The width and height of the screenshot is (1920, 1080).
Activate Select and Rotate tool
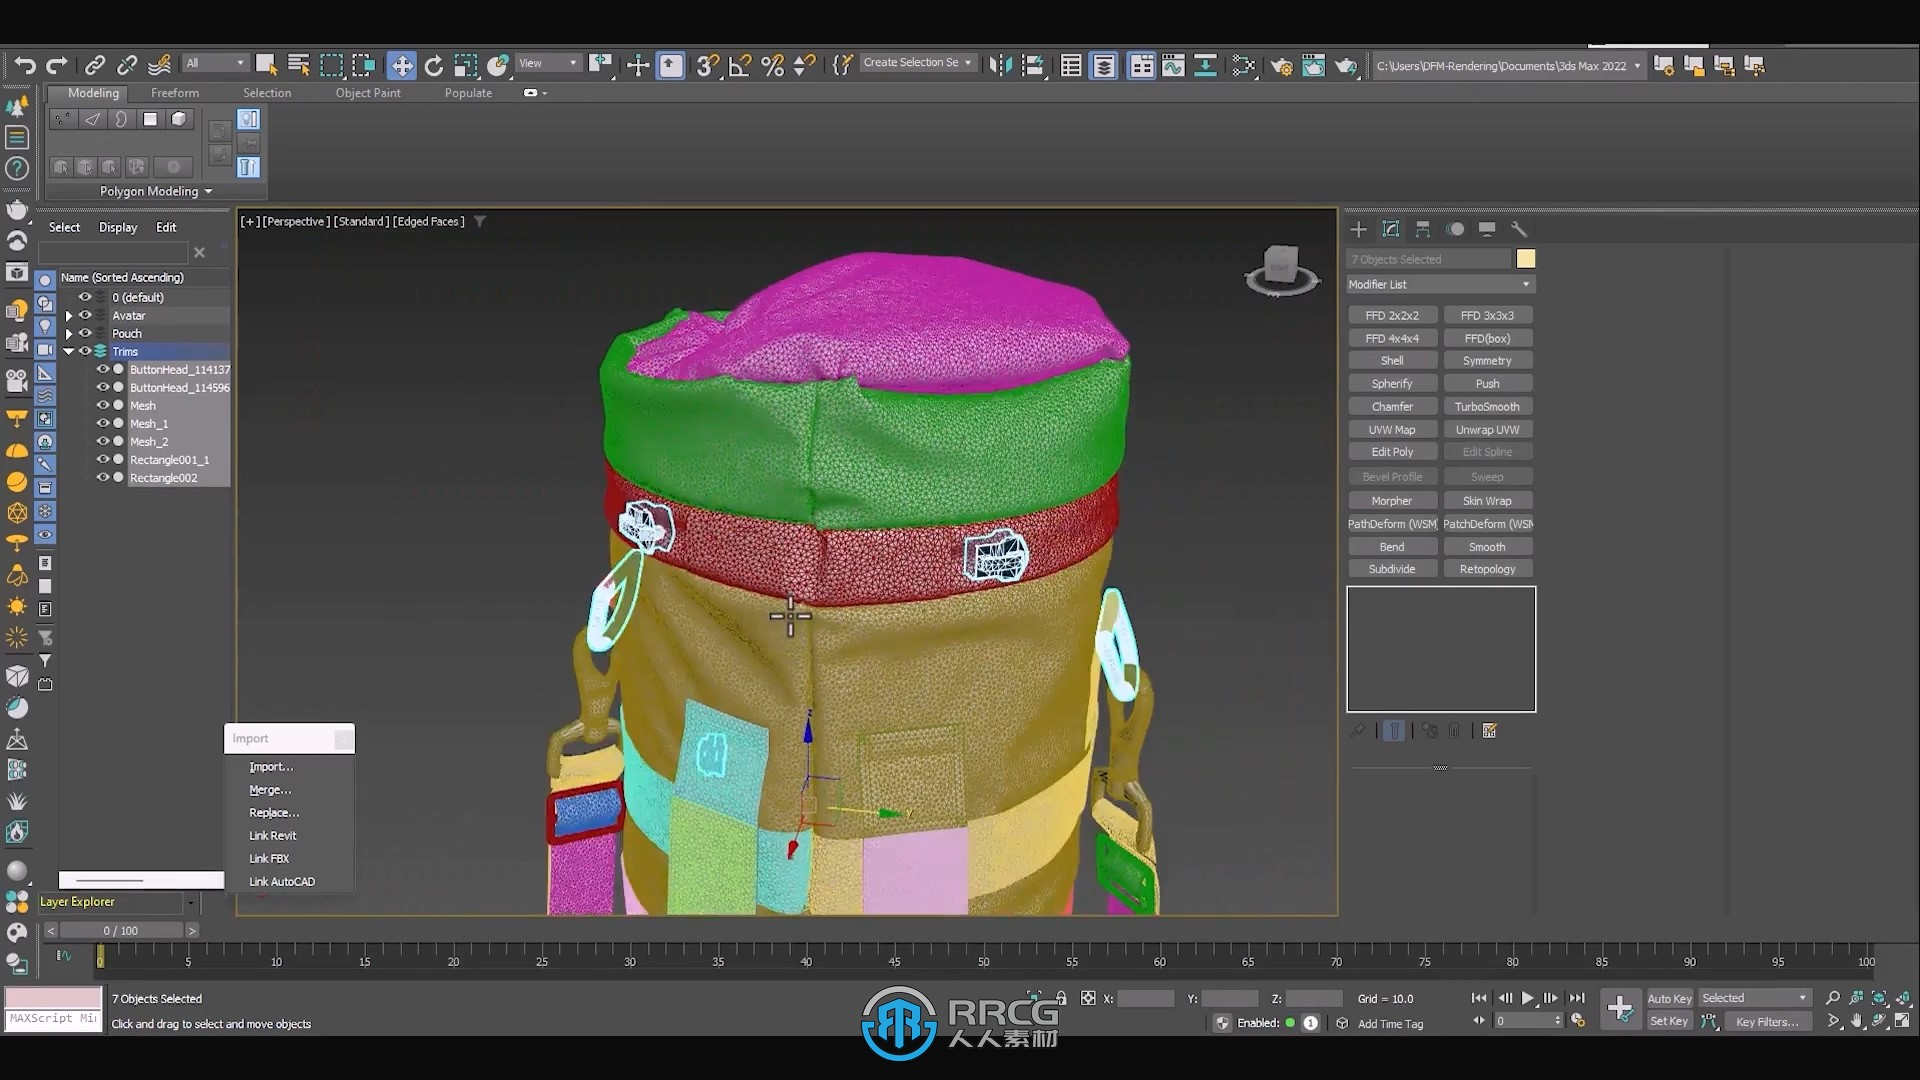pyautogui.click(x=434, y=66)
